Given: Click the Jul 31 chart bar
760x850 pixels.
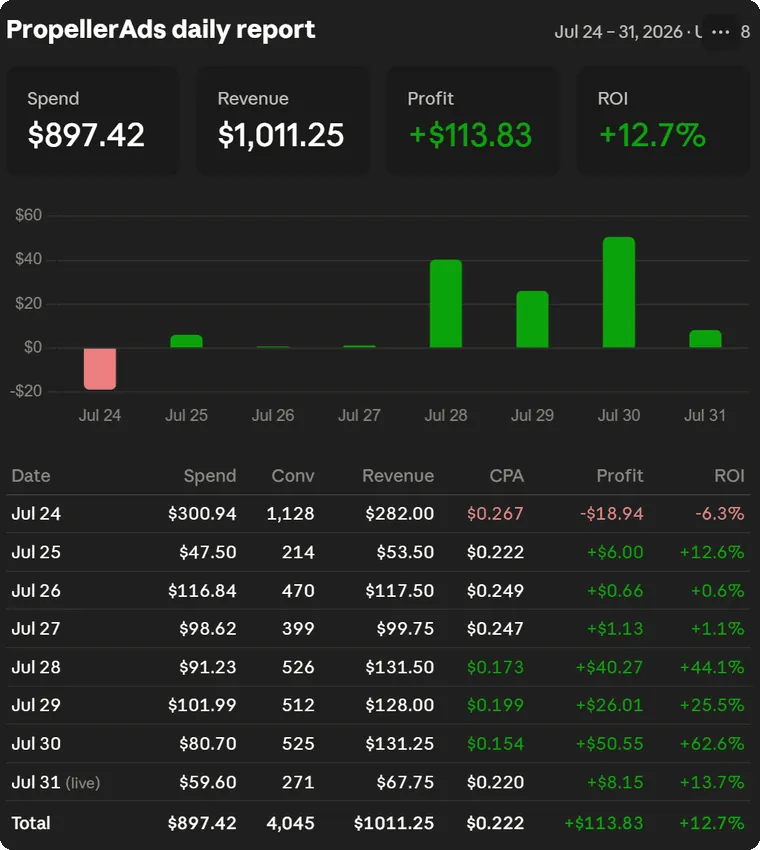Looking at the screenshot, I should [705, 339].
